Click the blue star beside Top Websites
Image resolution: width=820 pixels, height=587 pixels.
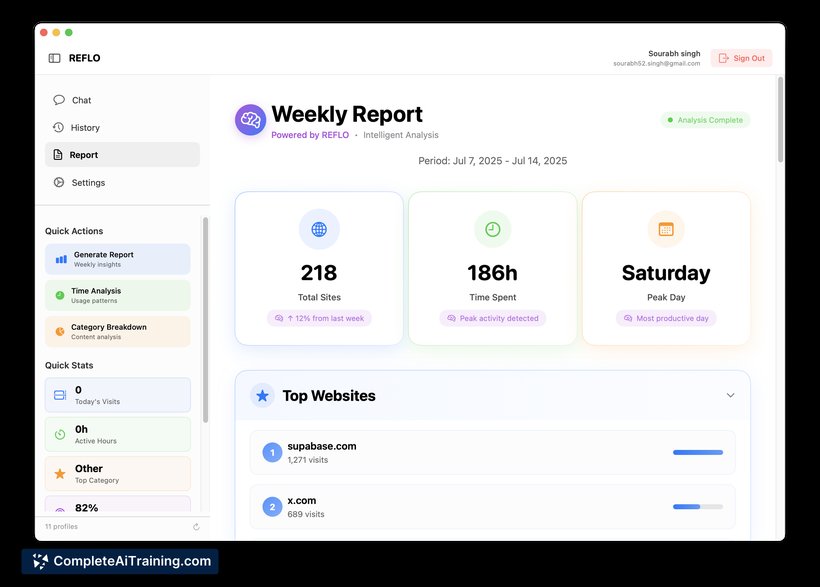tap(263, 396)
